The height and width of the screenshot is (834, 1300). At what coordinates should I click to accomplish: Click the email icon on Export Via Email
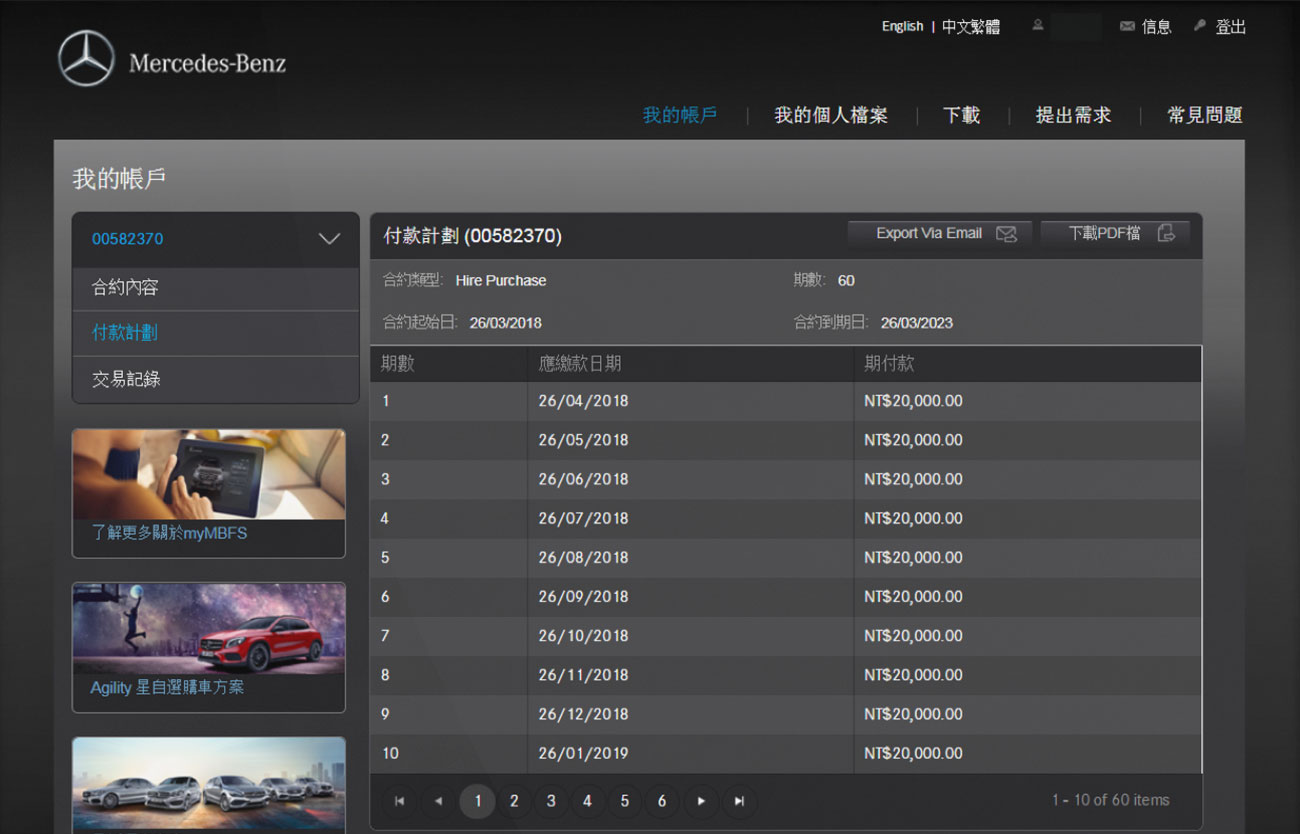coord(1006,234)
